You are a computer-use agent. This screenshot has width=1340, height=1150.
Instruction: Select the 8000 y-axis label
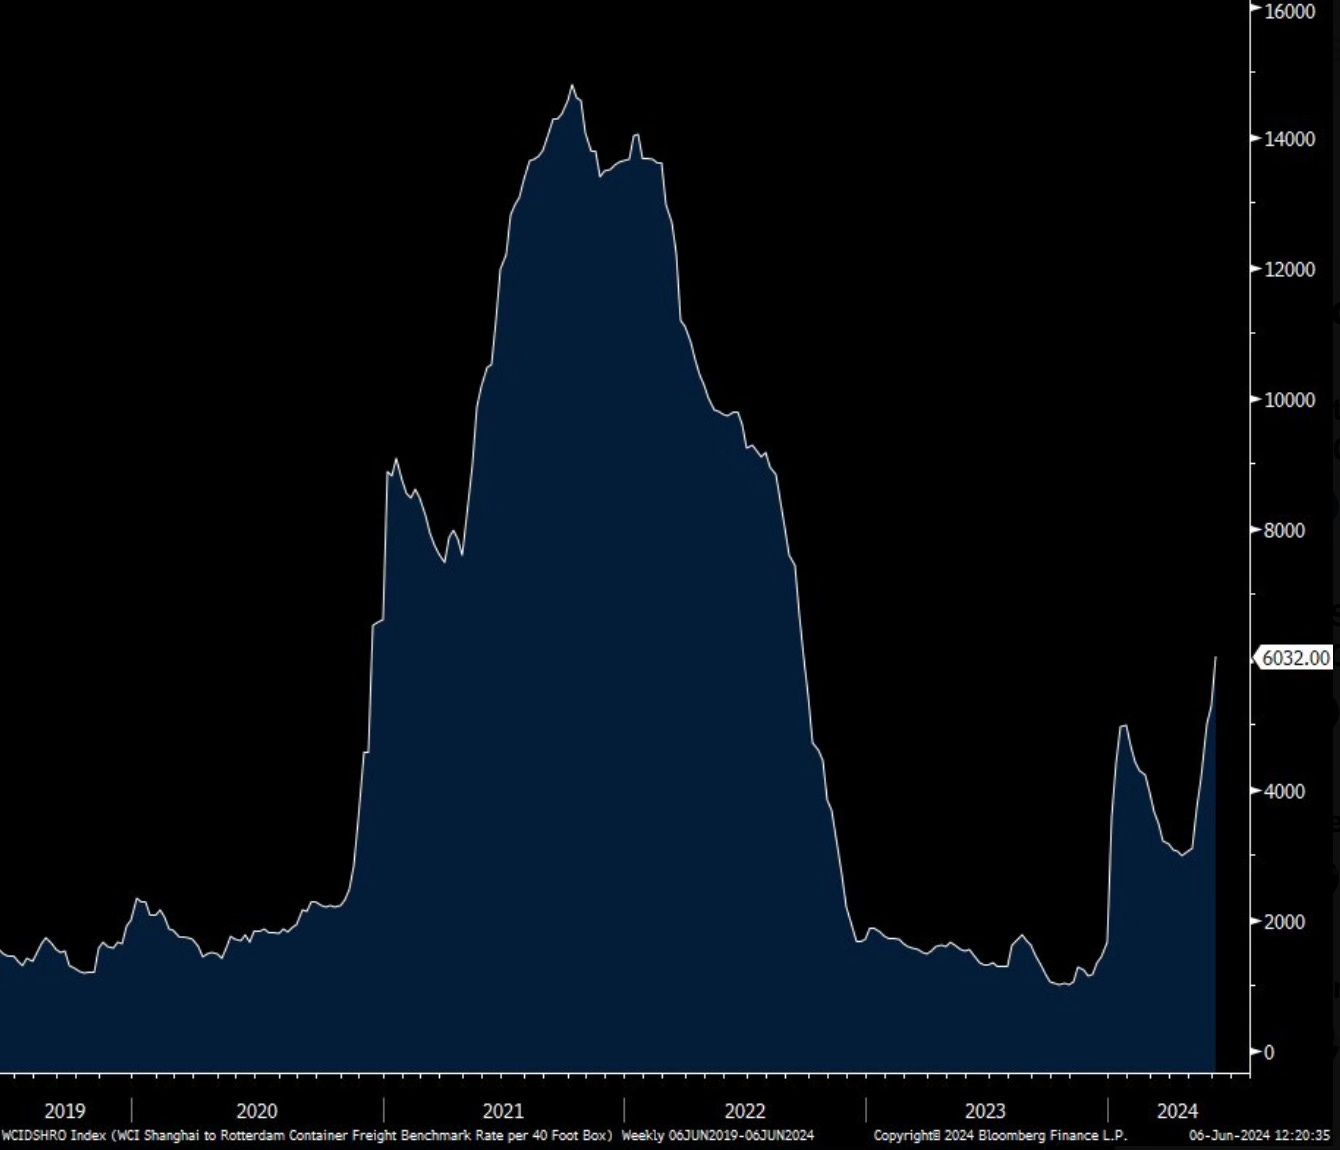click(1285, 531)
